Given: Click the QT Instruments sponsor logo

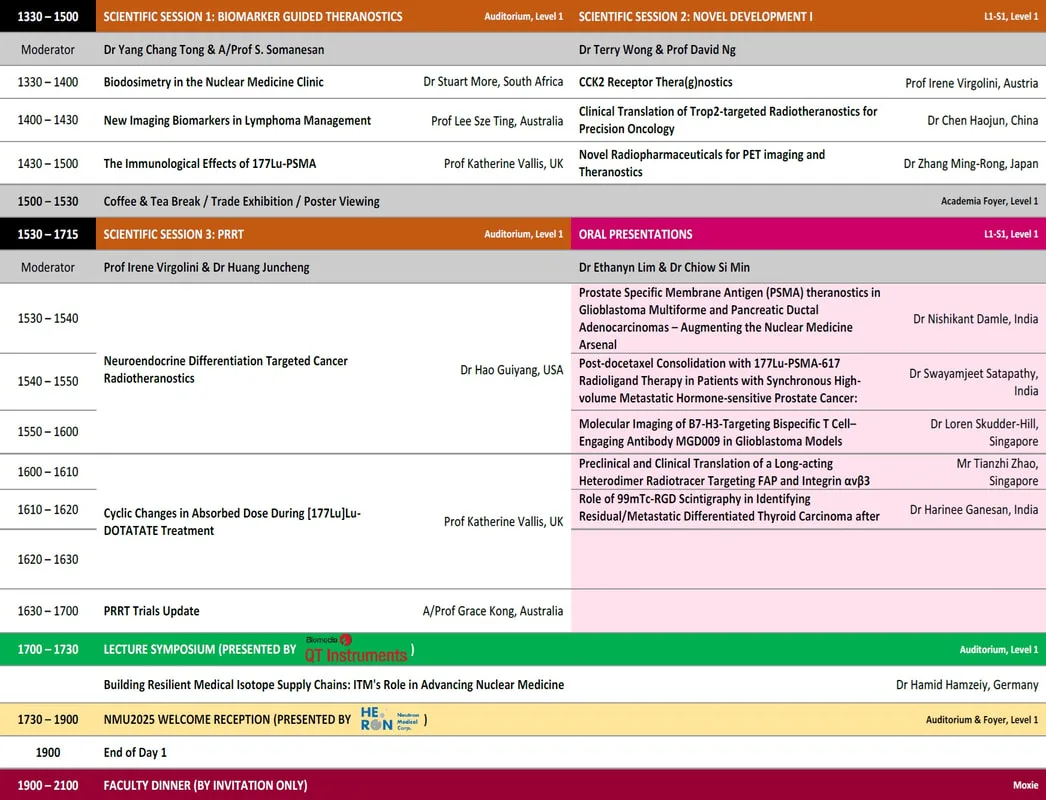Looking at the screenshot, I should click(356, 649).
